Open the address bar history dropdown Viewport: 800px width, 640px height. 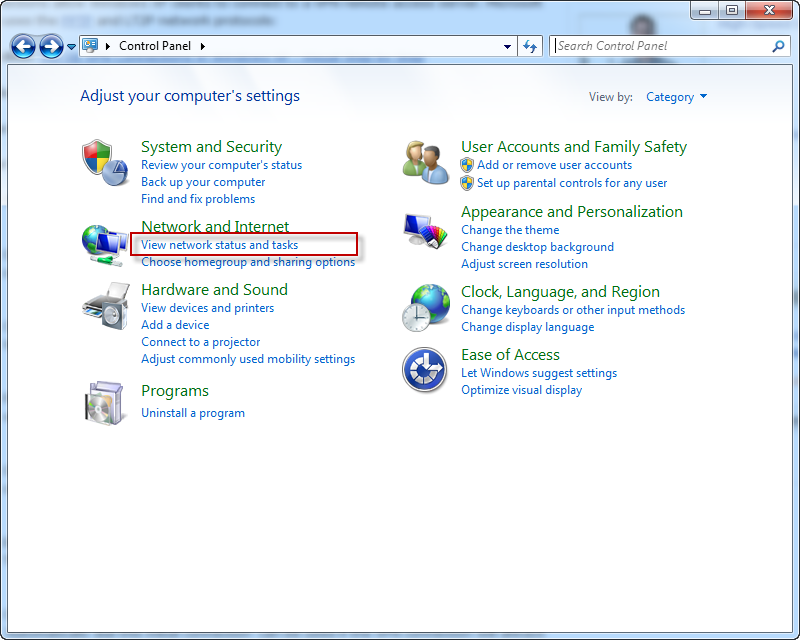point(507,46)
